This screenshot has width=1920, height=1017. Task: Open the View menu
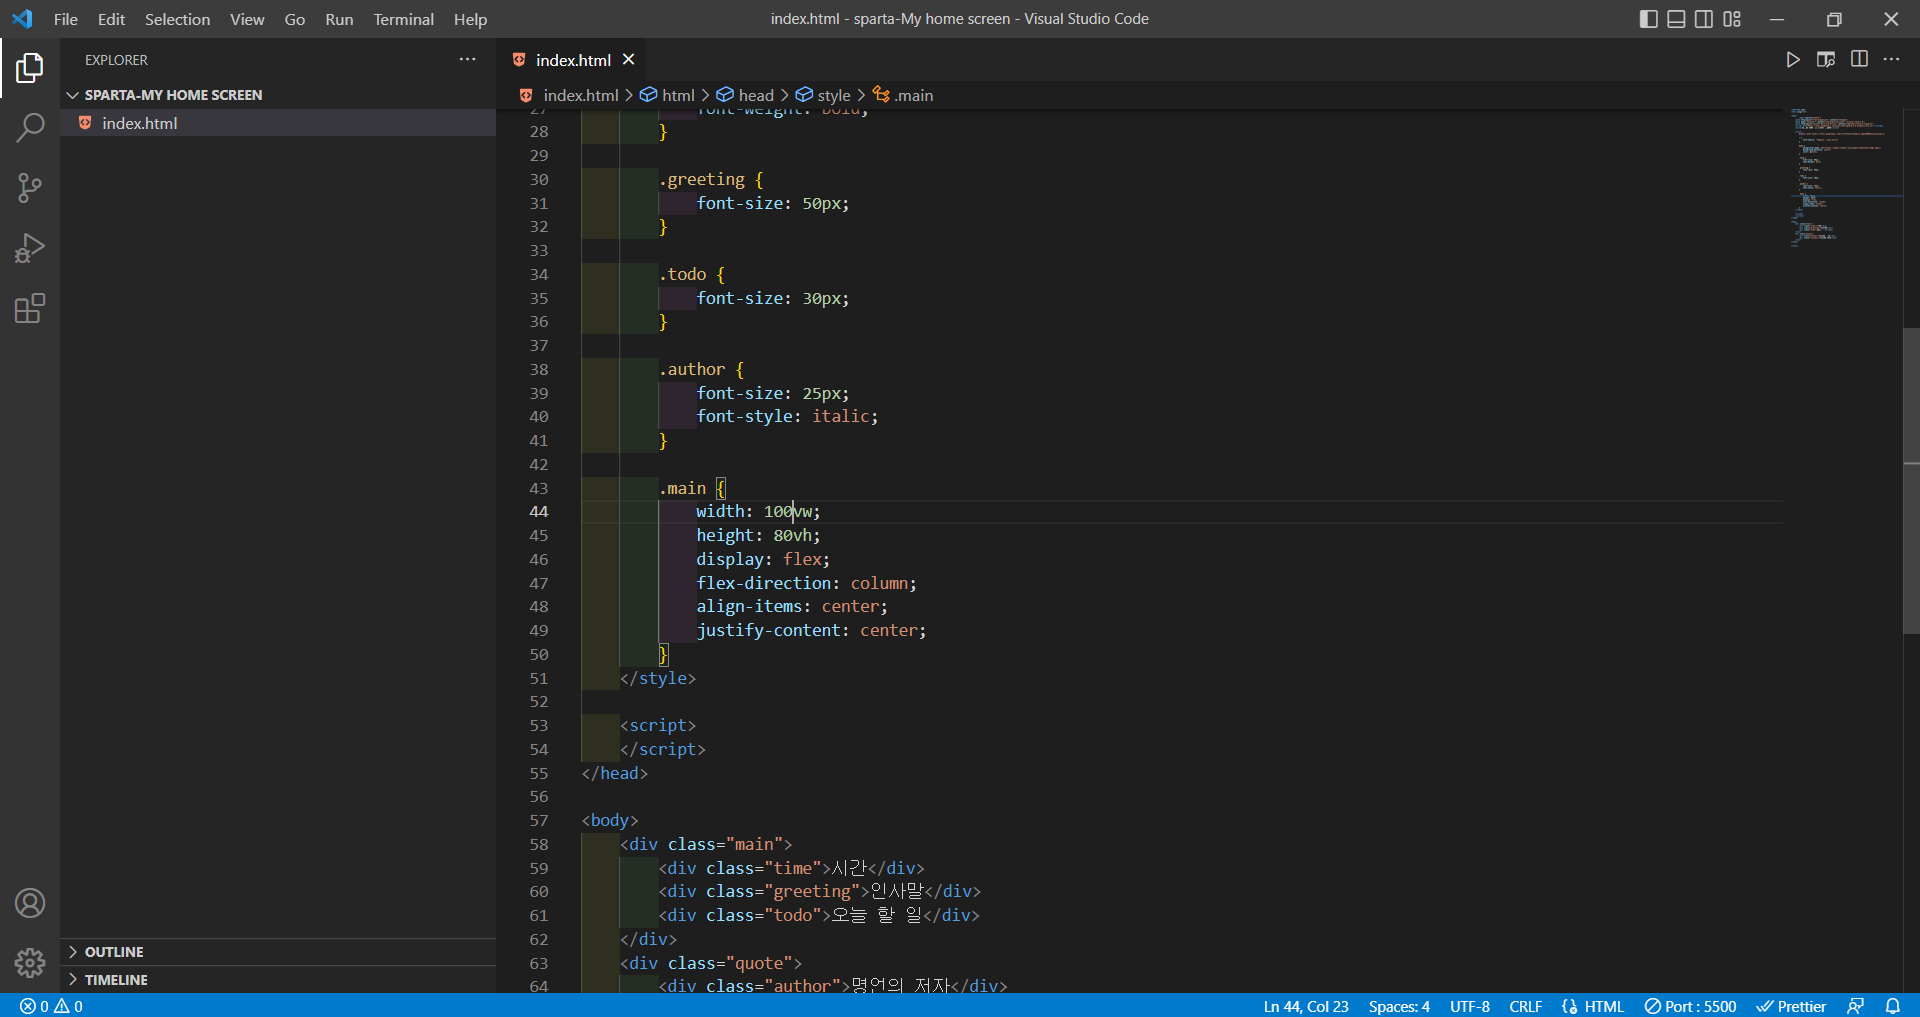pyautogui.click(x=247, y=19)
